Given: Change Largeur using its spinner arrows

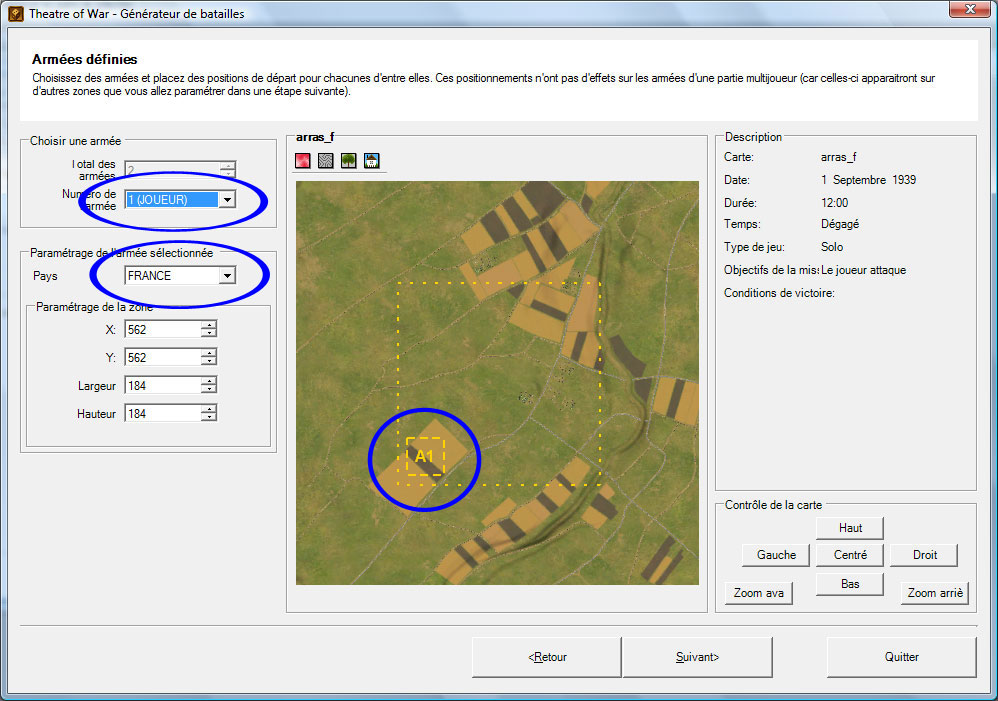Looking at the screenshot, I should tap(208, 385).
